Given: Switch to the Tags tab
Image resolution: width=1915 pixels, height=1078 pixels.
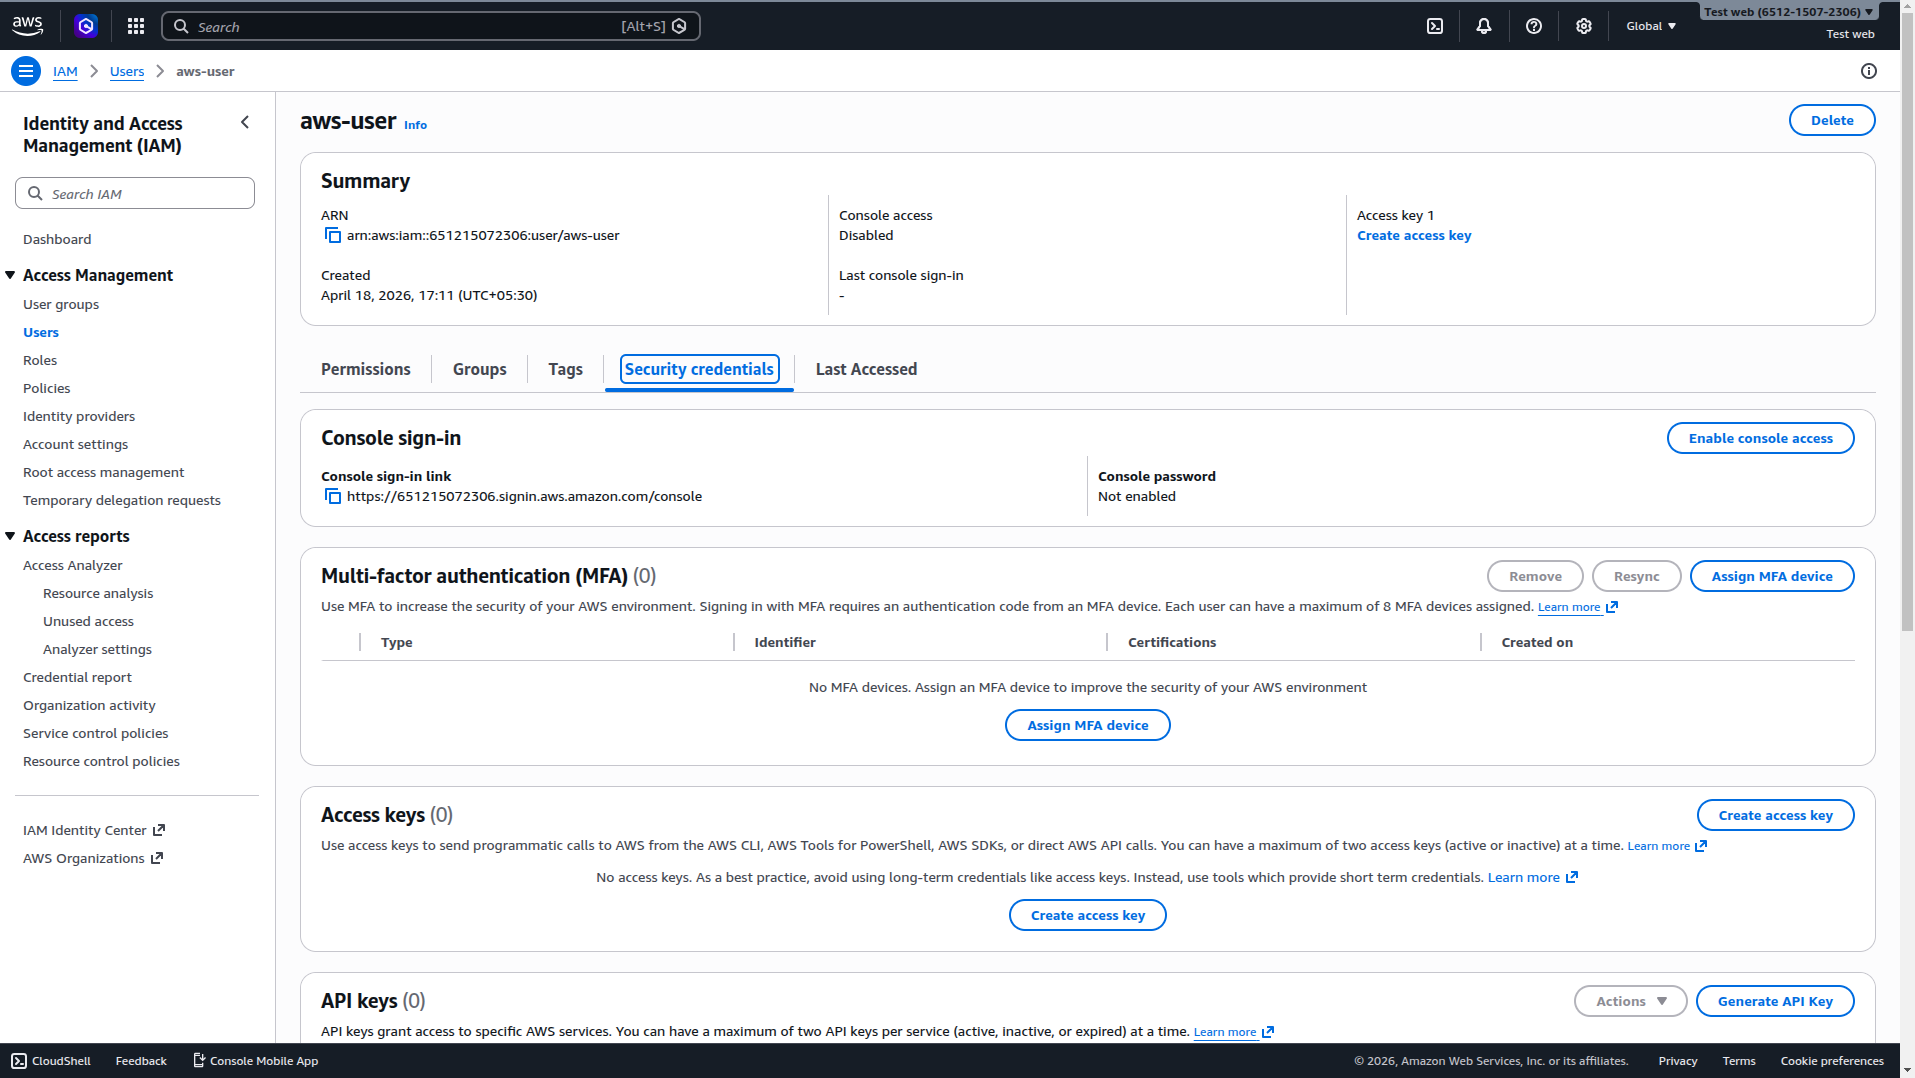Looking at the screenshot, I should pyautogui.click(x=565, y=369).
